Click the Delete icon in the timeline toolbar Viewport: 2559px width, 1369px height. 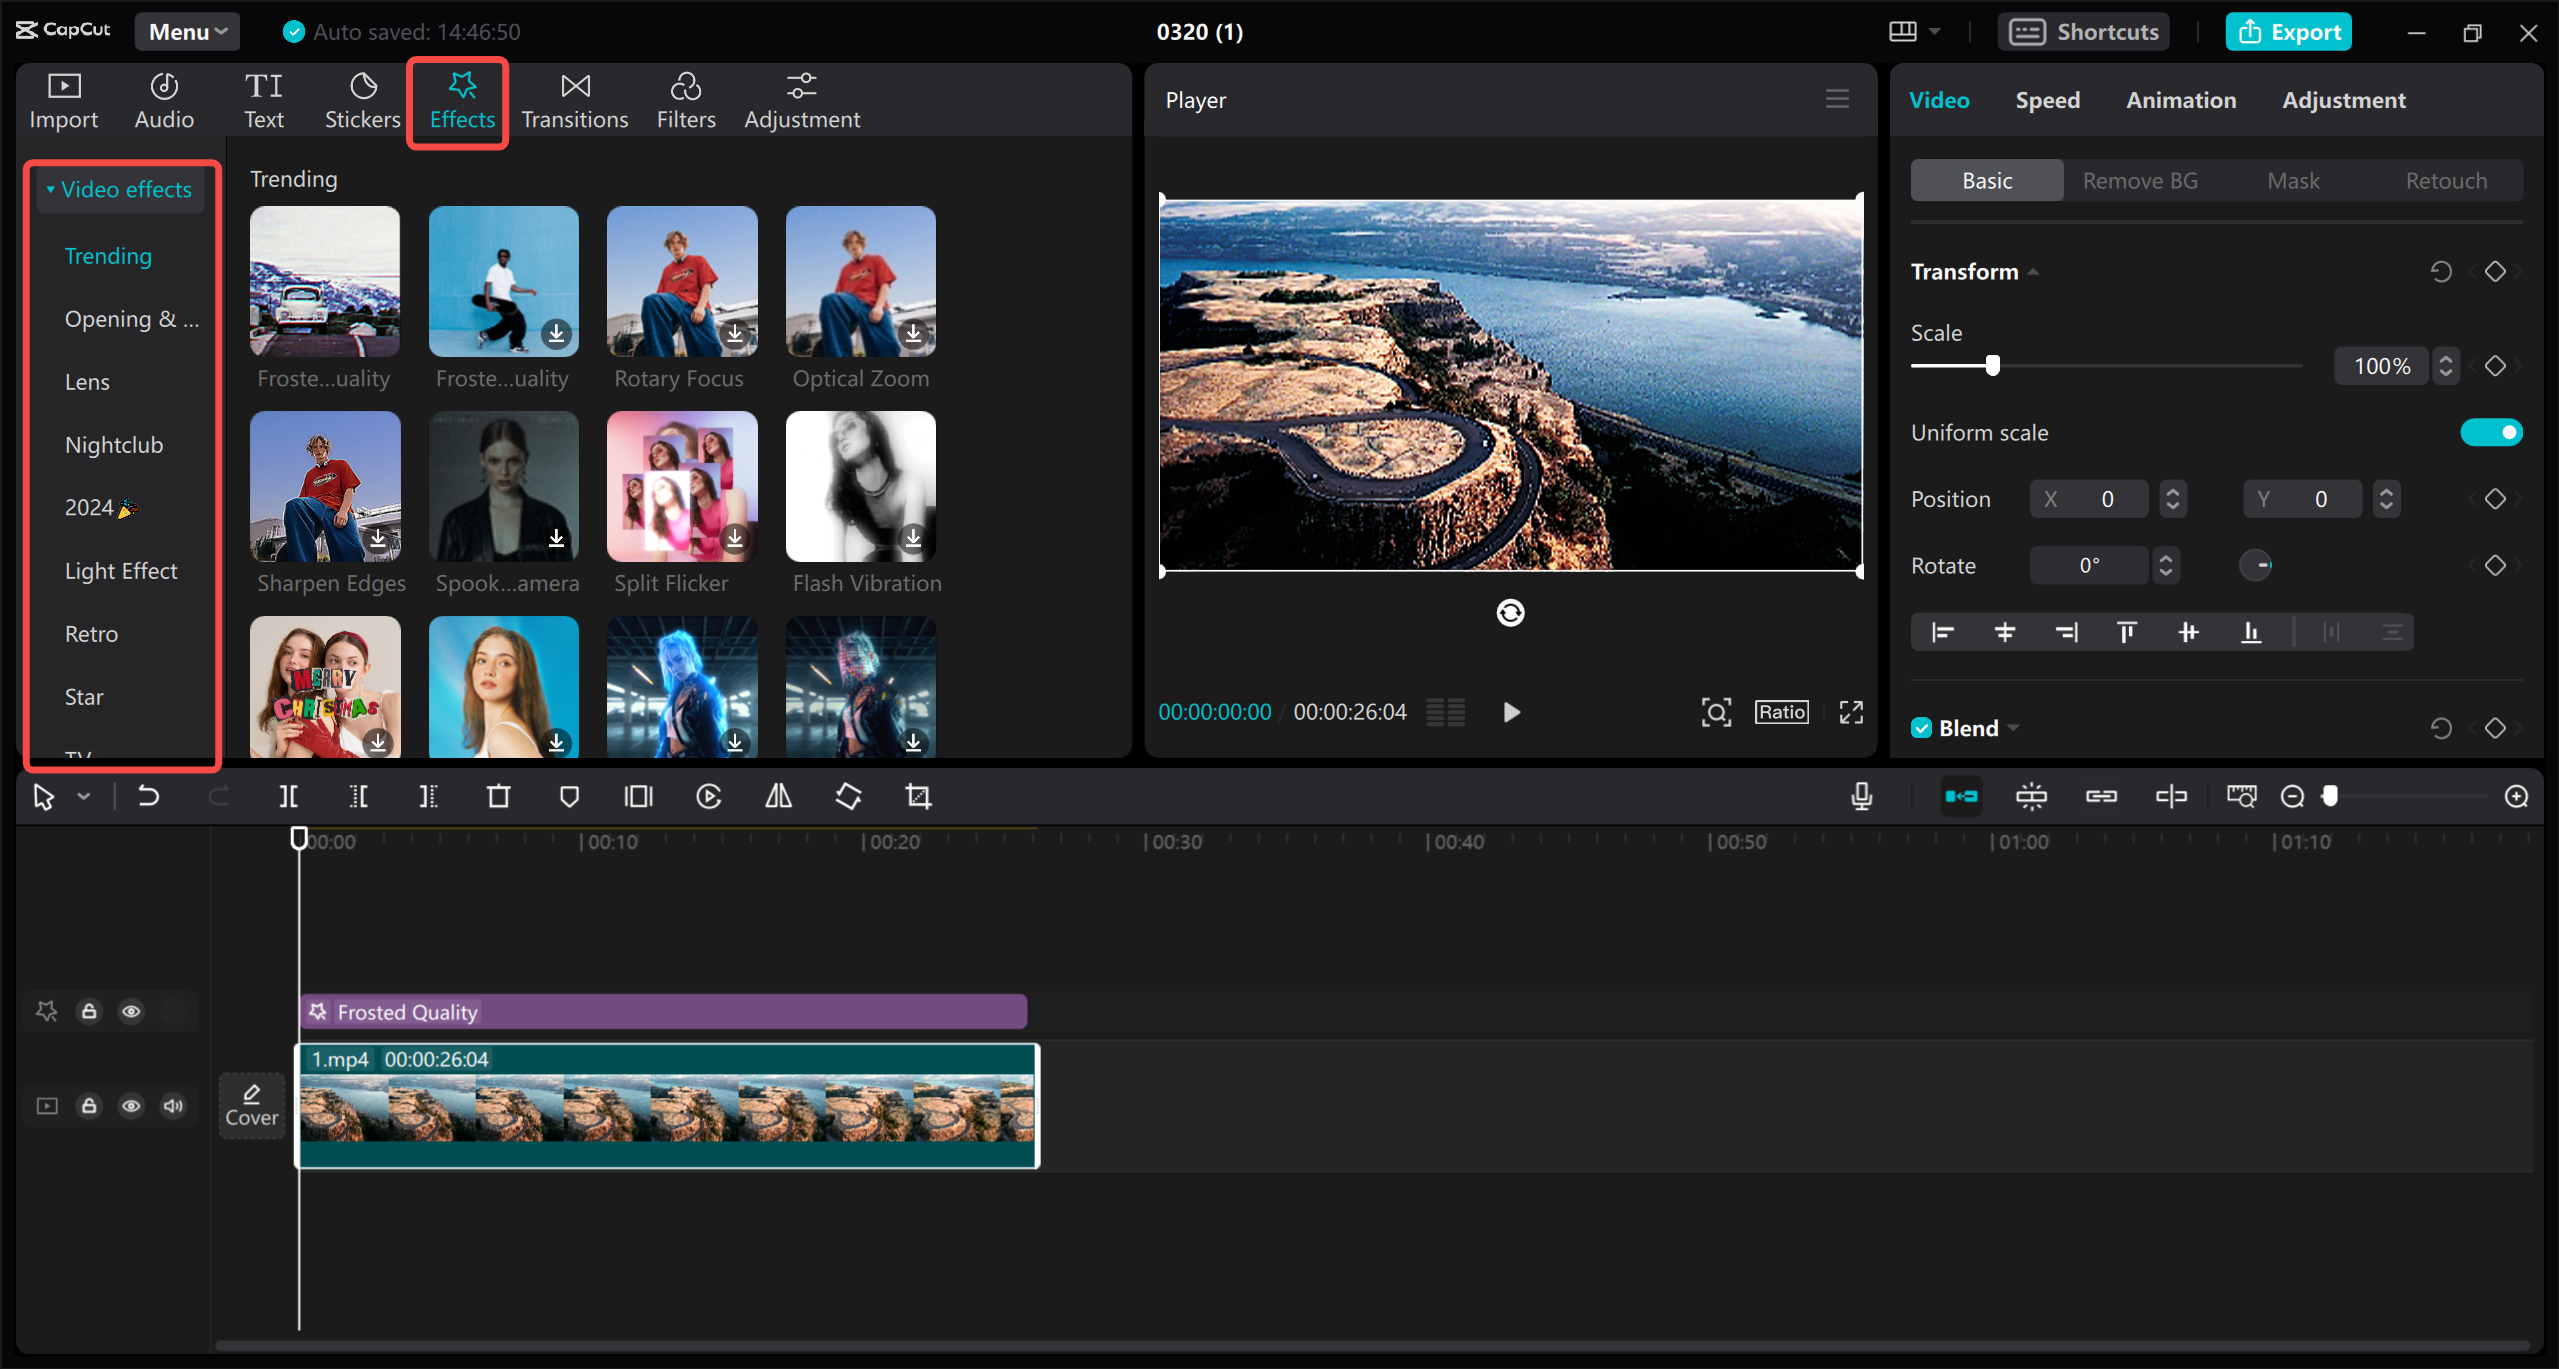(498, 796)
